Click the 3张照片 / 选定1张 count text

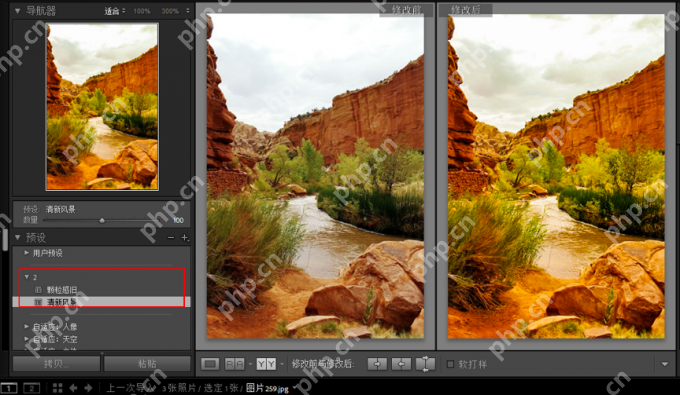click(x=200, y=388)
